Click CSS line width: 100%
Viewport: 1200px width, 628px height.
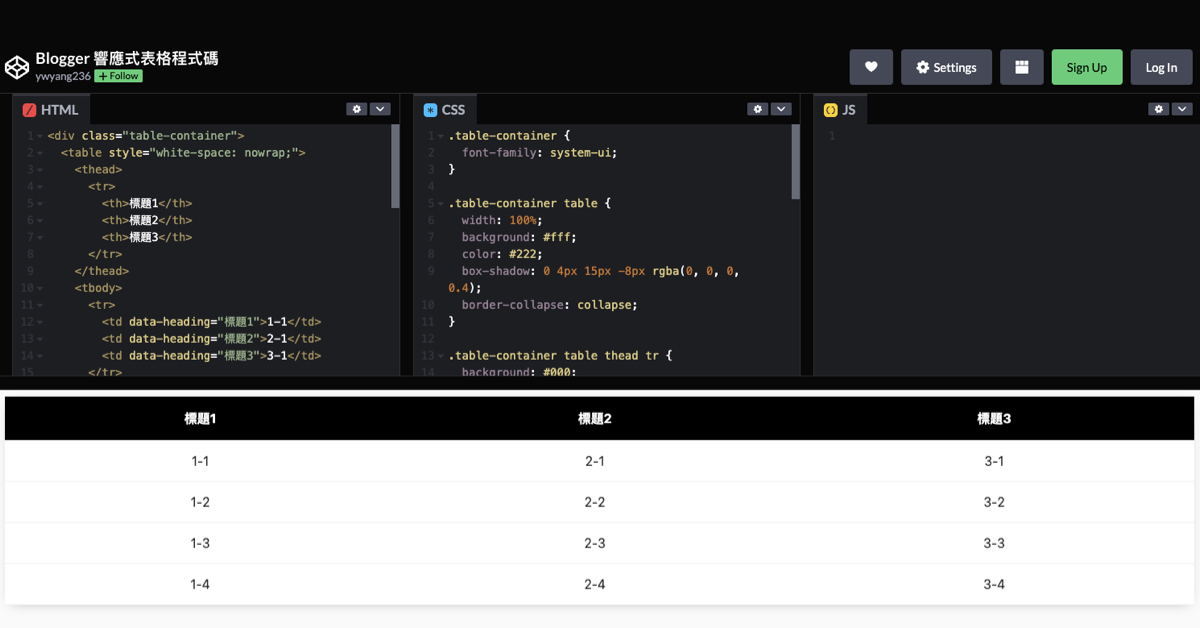click(x=502, y=220)
